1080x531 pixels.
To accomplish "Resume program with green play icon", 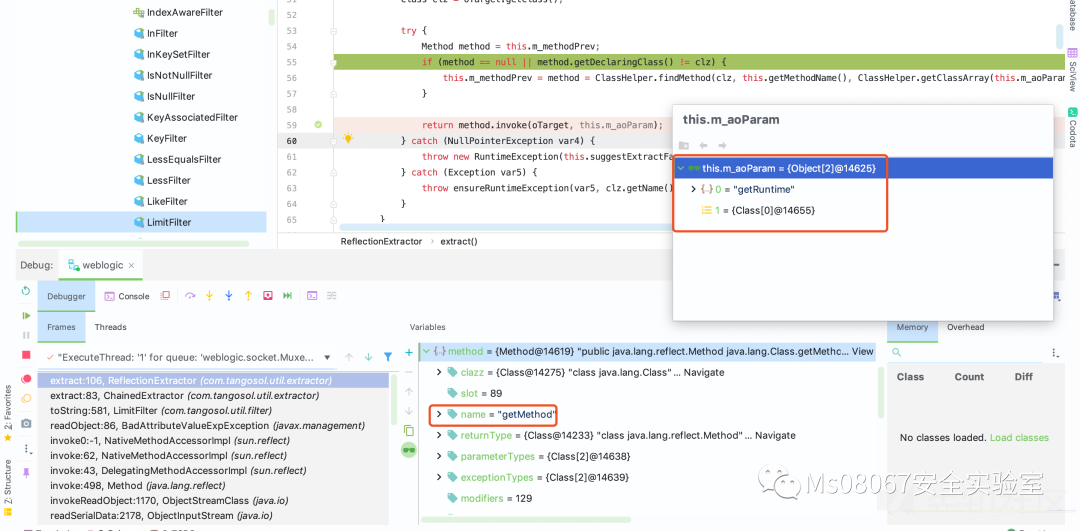I will (26, 315).
